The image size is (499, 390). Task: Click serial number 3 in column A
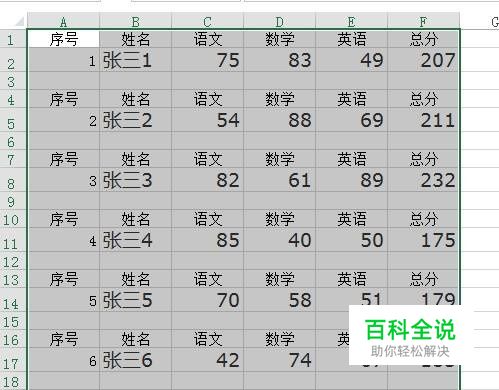[63, 180]
